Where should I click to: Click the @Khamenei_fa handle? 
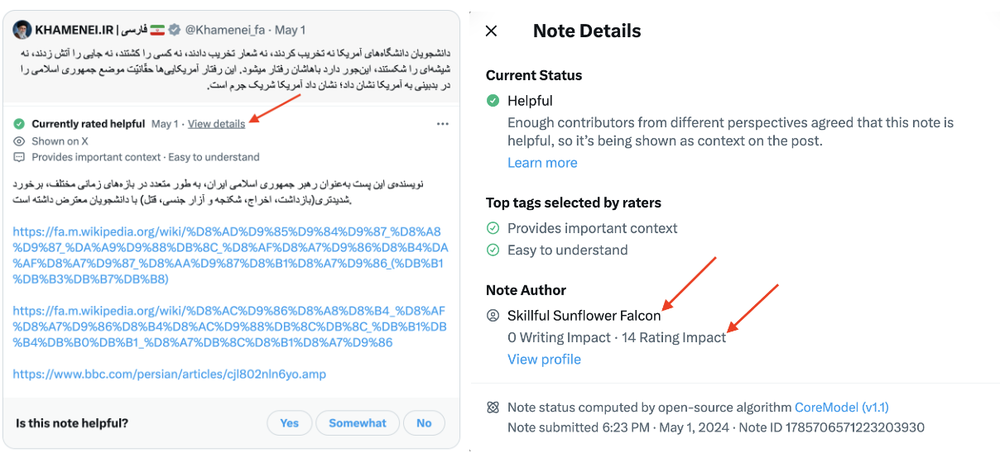tap(224, 30)
